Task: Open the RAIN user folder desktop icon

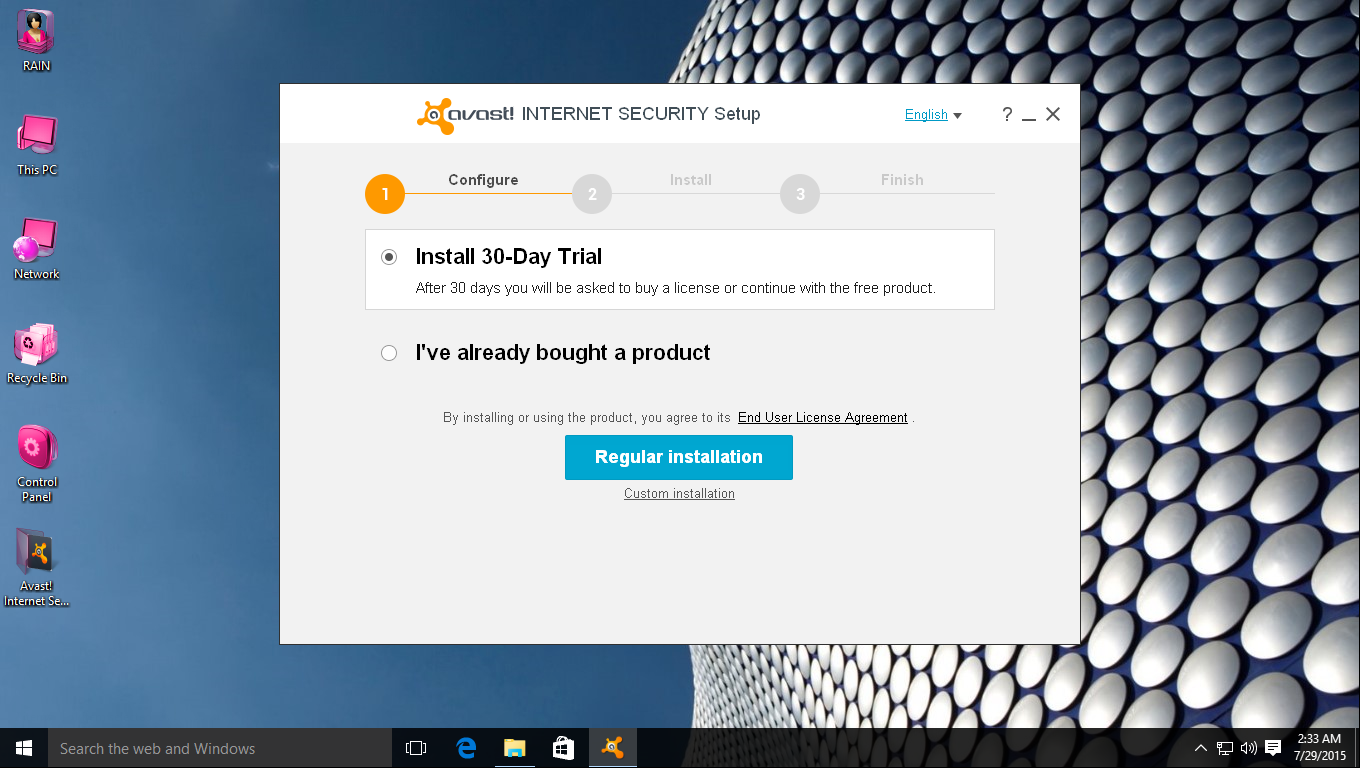Action: [36, 41]
